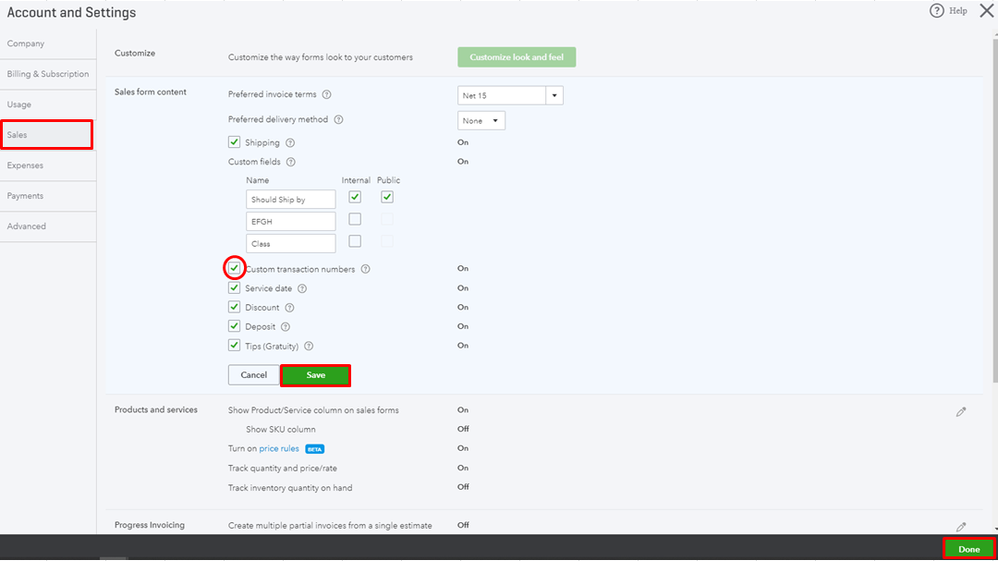Click help icon next to Custom transaction numbers
The image size is (998, 561).
[365, 269]
